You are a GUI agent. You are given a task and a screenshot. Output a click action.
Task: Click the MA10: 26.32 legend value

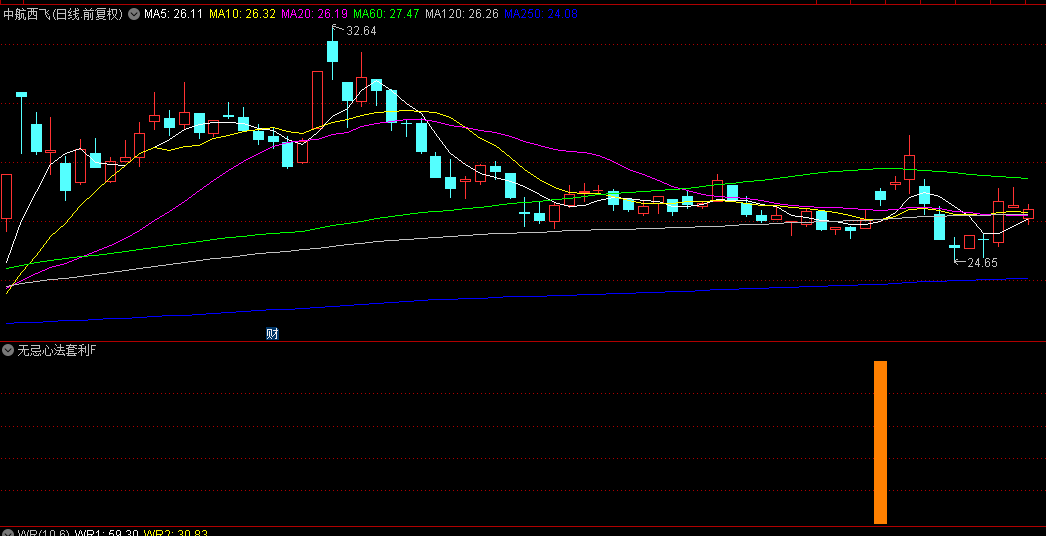coord(242,14)
